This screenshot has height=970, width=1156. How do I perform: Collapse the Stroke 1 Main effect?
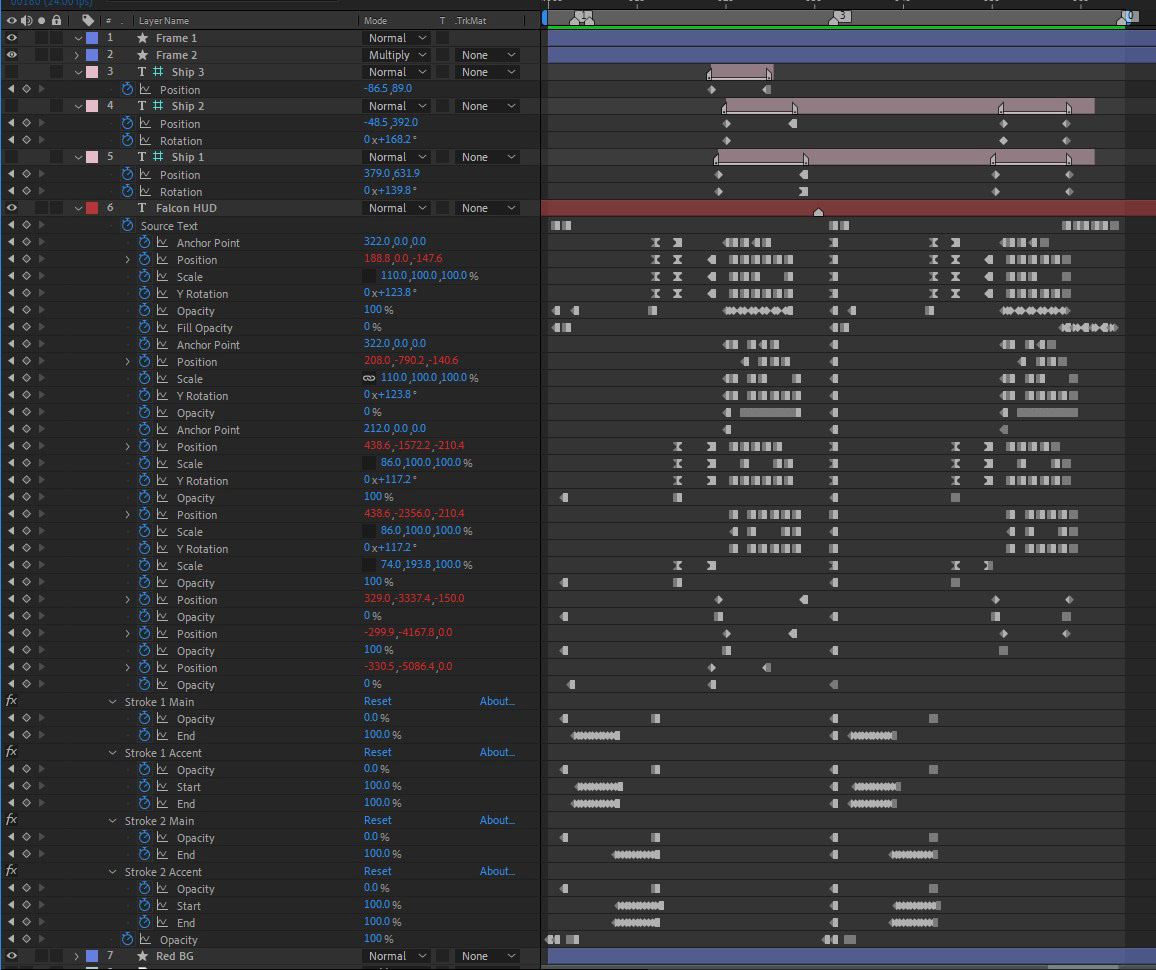(112, 701)
